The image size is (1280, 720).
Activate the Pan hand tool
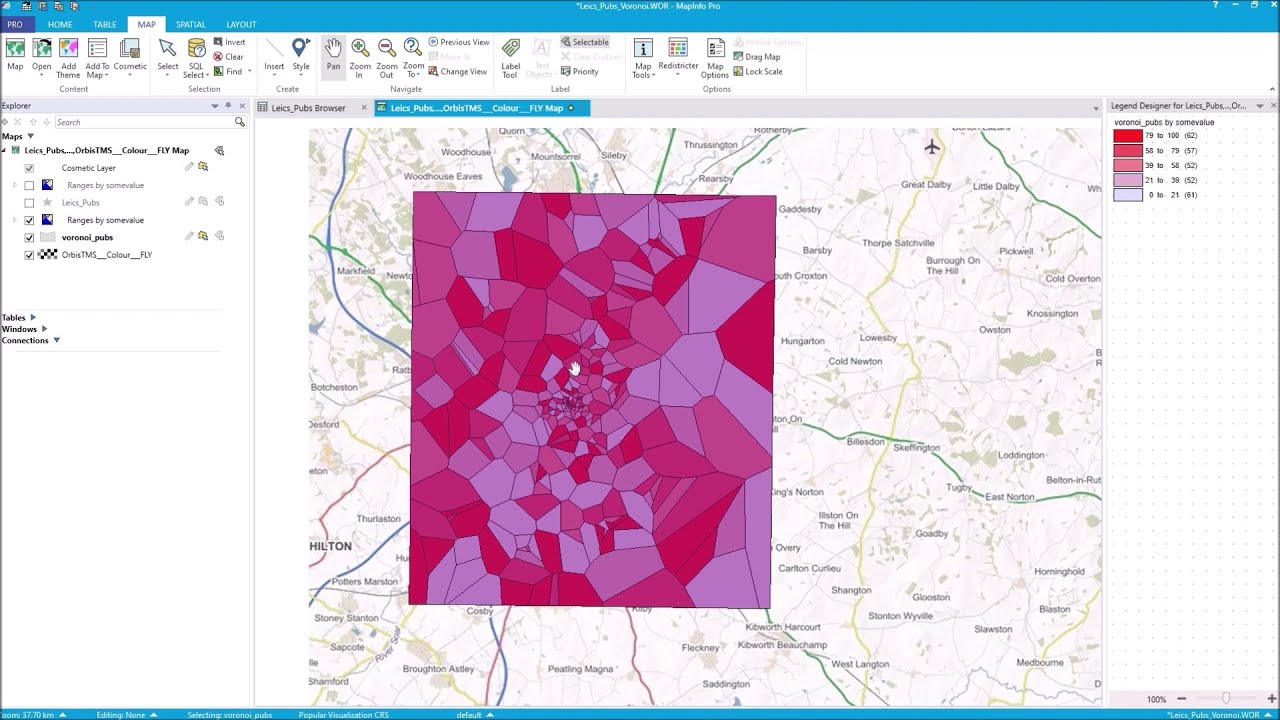(333, 55)
